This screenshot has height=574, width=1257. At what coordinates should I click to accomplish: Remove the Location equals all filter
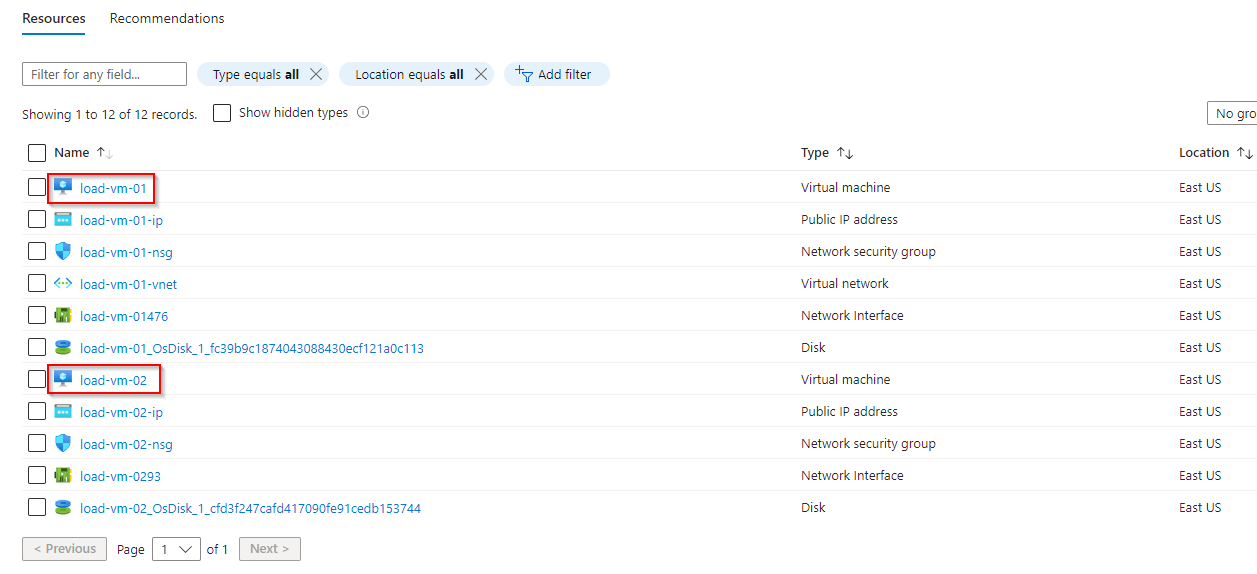pos(481,74)
